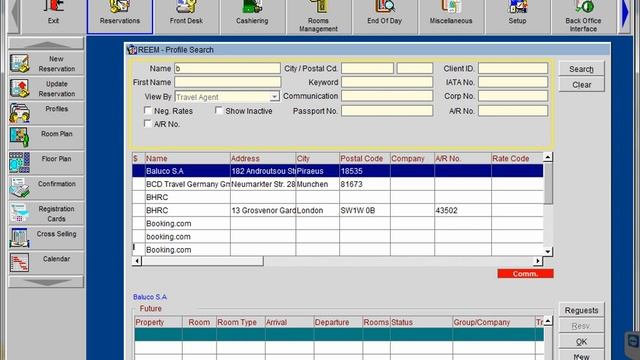This screenshot has width=640, height=360.
Task: Open the Miscellaneous module
Action: tap(451, 16)
